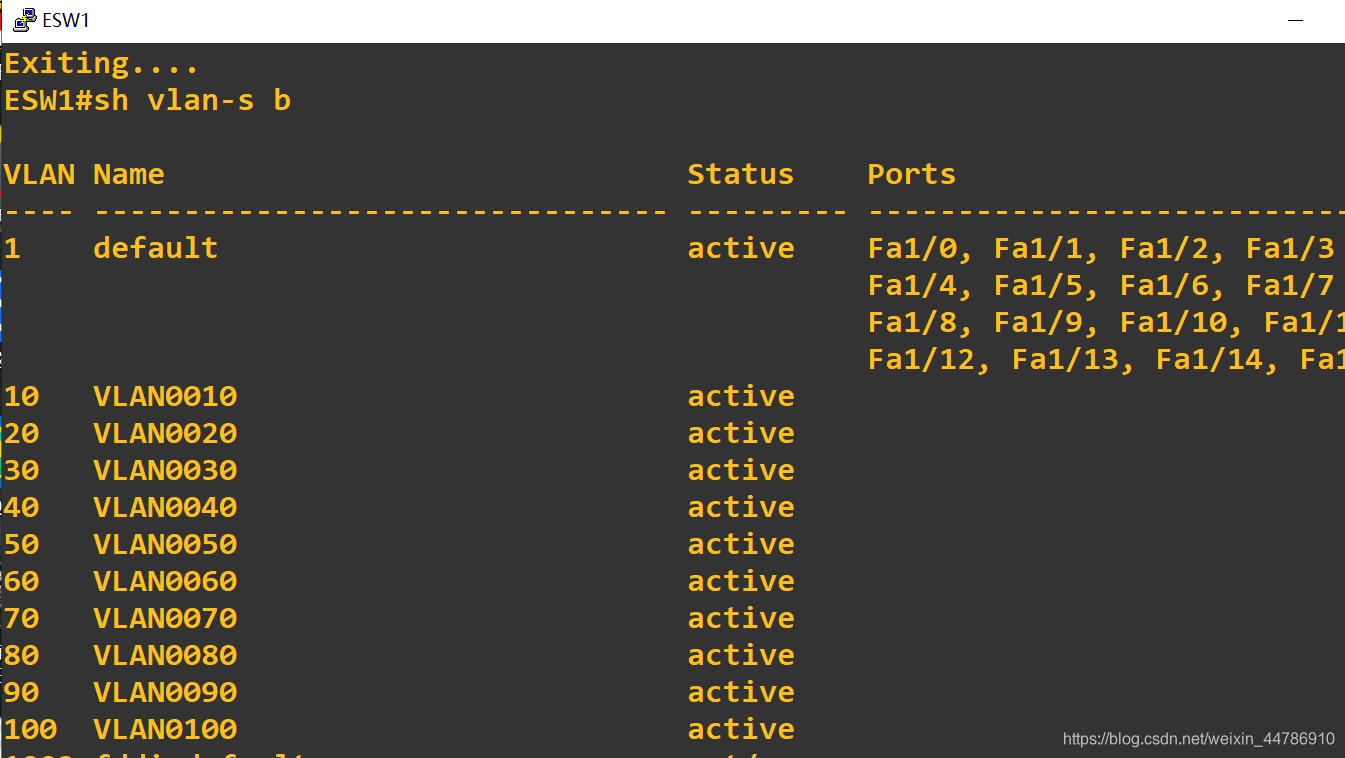Click the Name column header
Screen dimensions: 1345x758
coord(129,174)
